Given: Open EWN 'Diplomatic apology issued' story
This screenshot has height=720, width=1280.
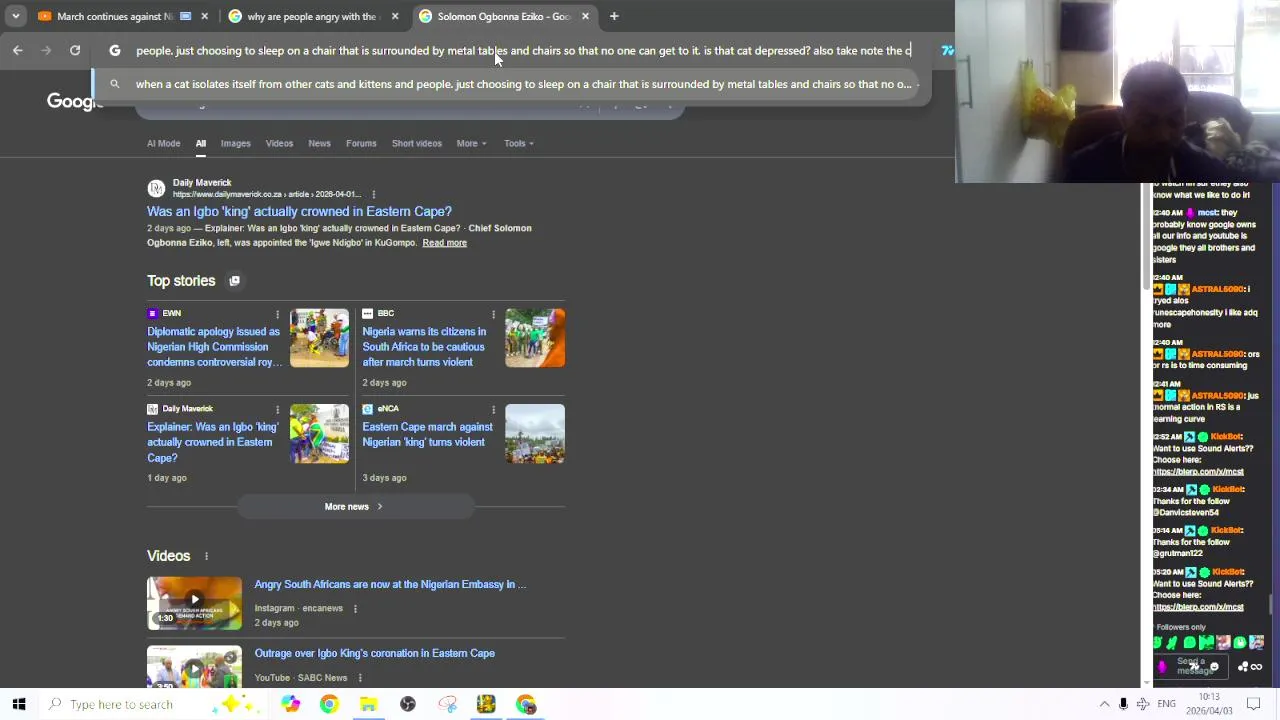Looking at the screenshot, I should click(213, 347).
